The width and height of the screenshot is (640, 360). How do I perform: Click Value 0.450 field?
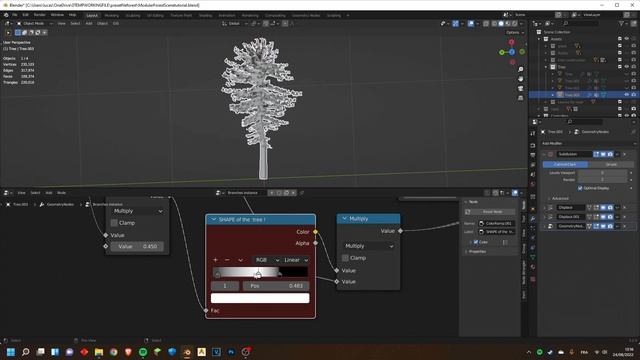(137, 247)
